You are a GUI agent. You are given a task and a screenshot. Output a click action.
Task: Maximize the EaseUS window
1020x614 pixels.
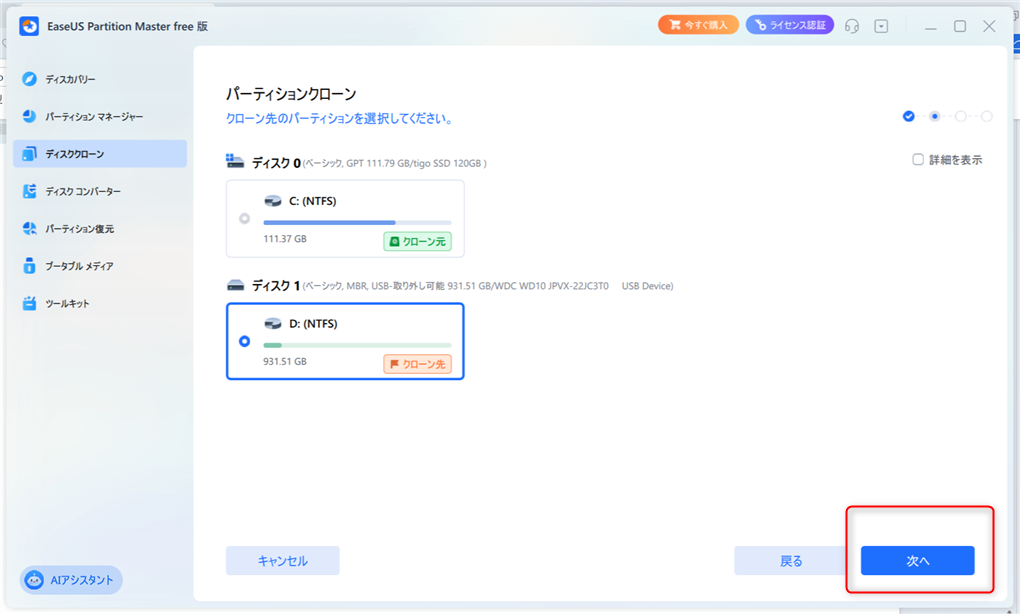point(960,26)
